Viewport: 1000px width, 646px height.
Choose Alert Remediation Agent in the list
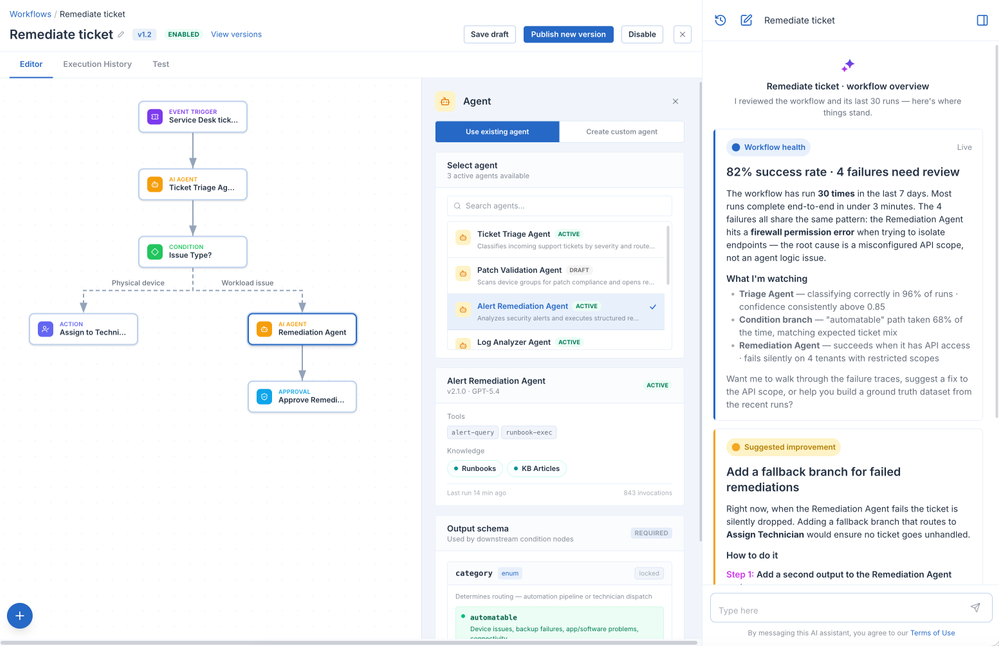[x=556, y=312]
